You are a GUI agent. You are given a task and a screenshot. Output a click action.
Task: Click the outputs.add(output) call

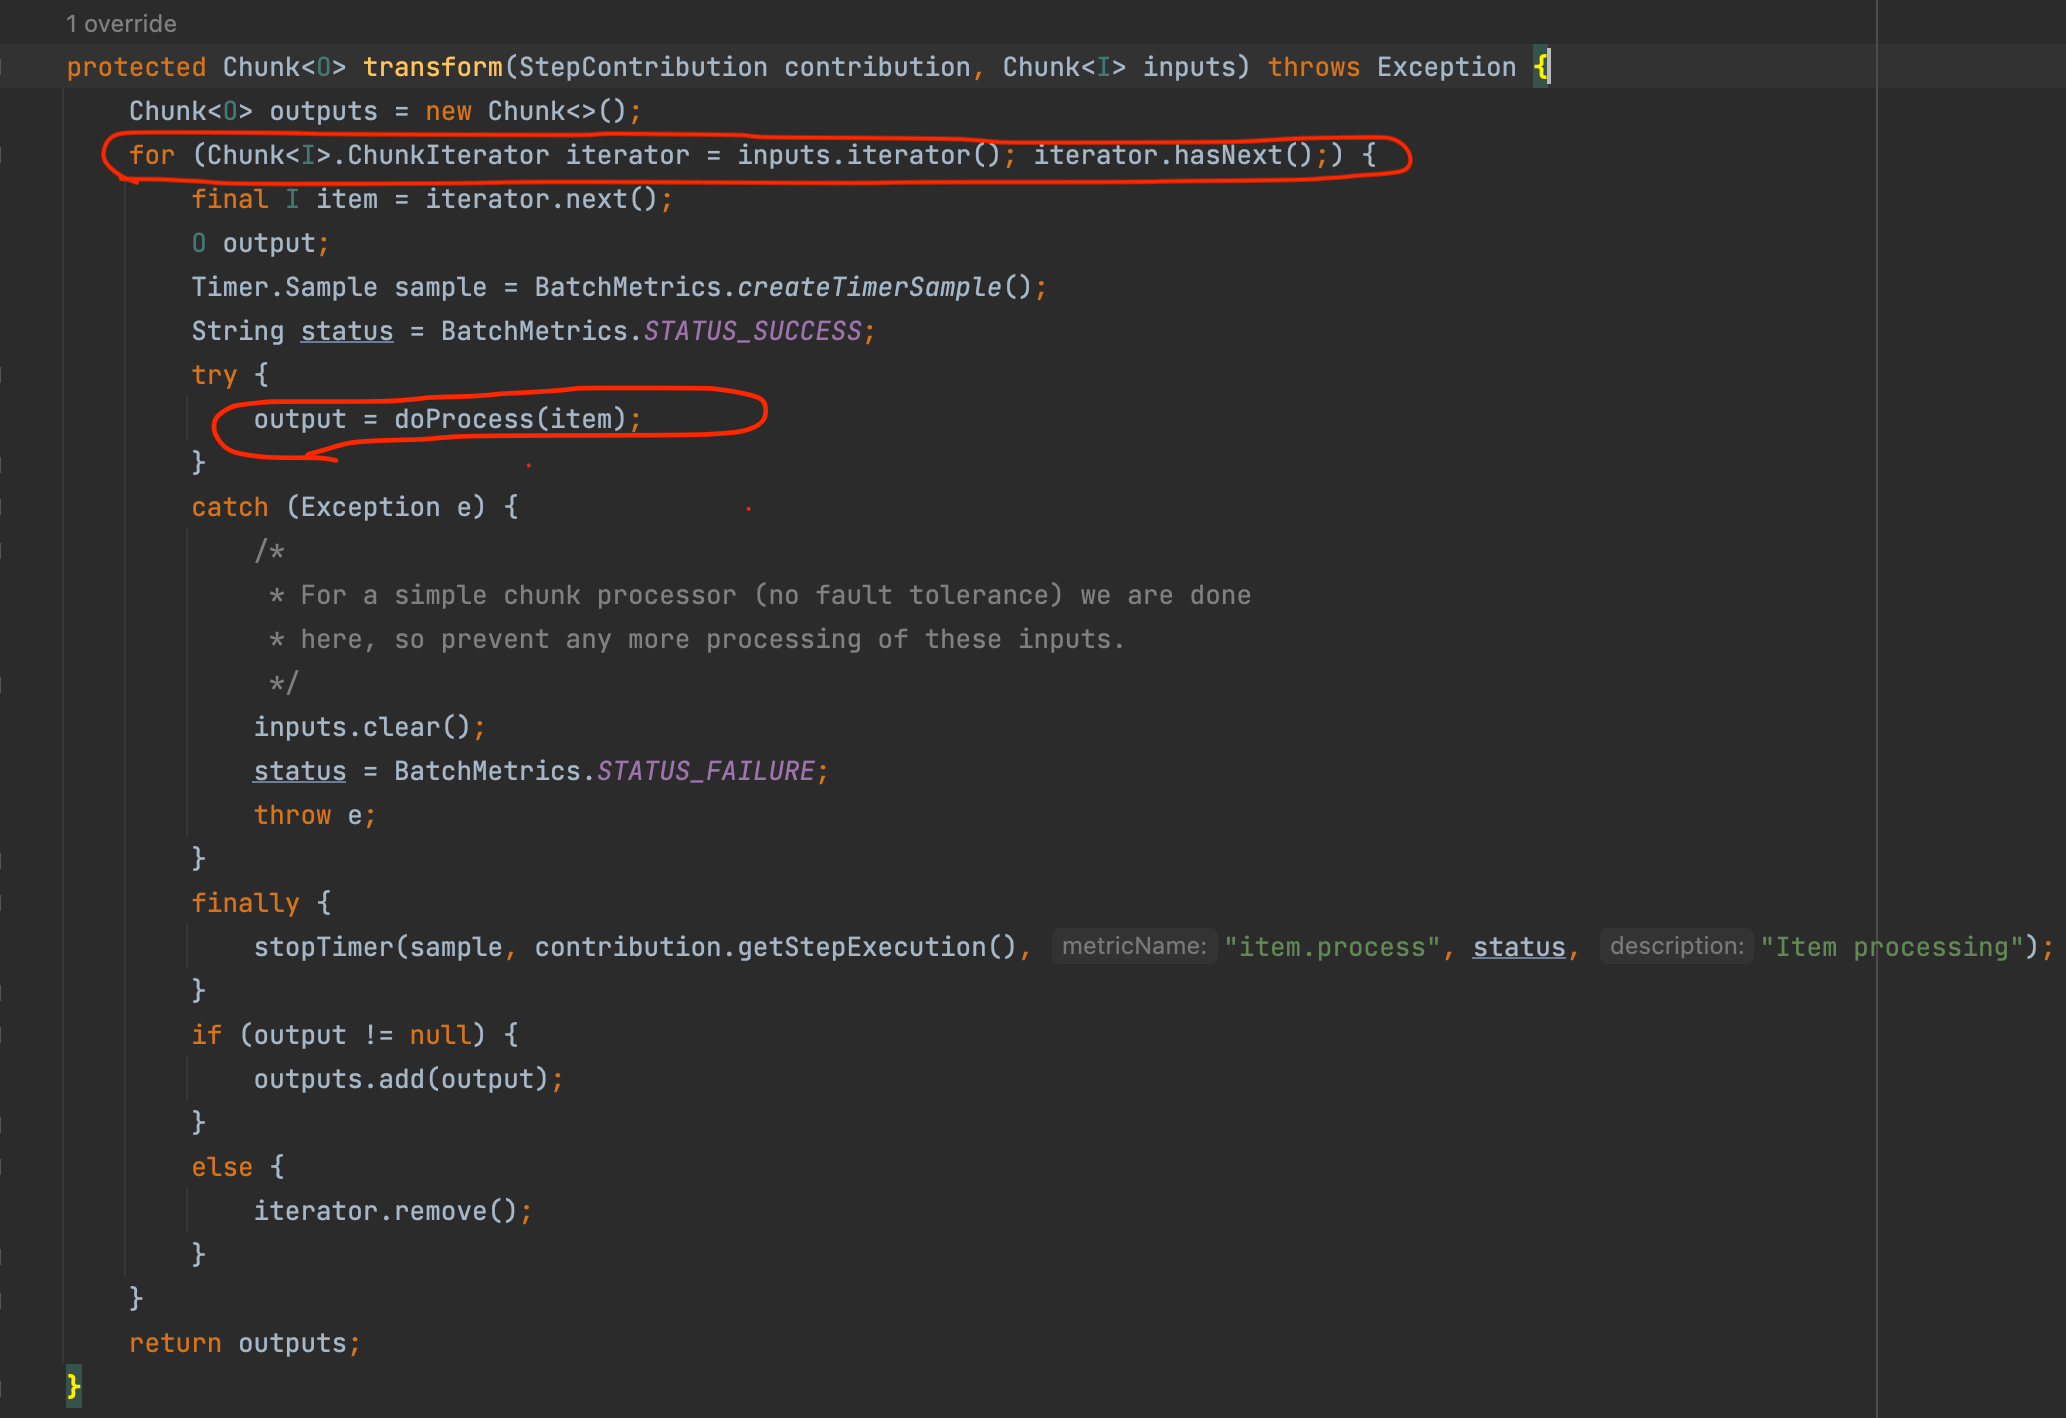pos(401,1079)
